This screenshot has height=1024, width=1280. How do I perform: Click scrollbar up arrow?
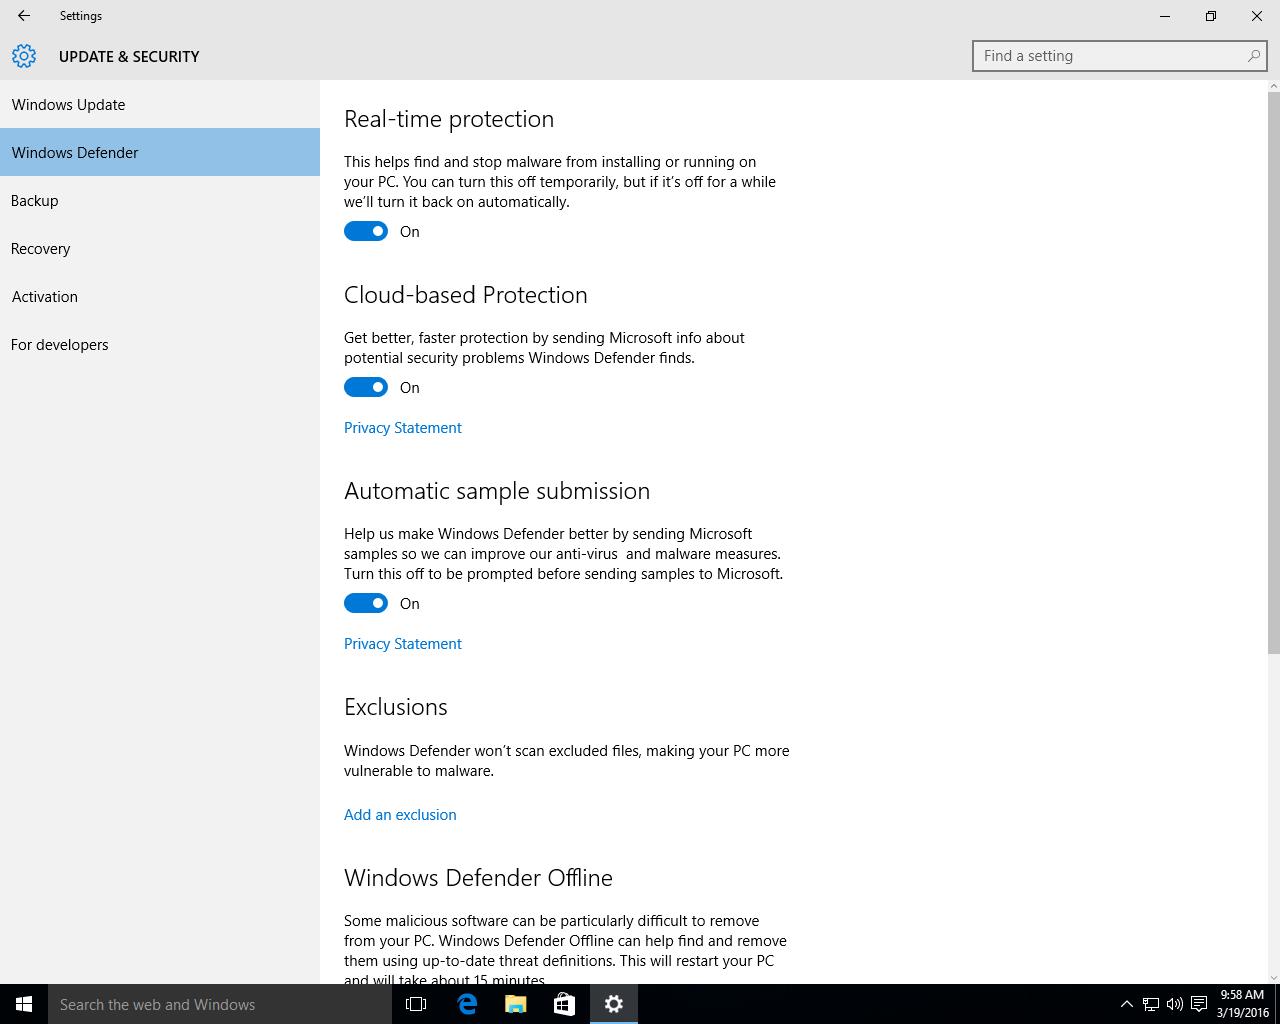pos(1273,86)
